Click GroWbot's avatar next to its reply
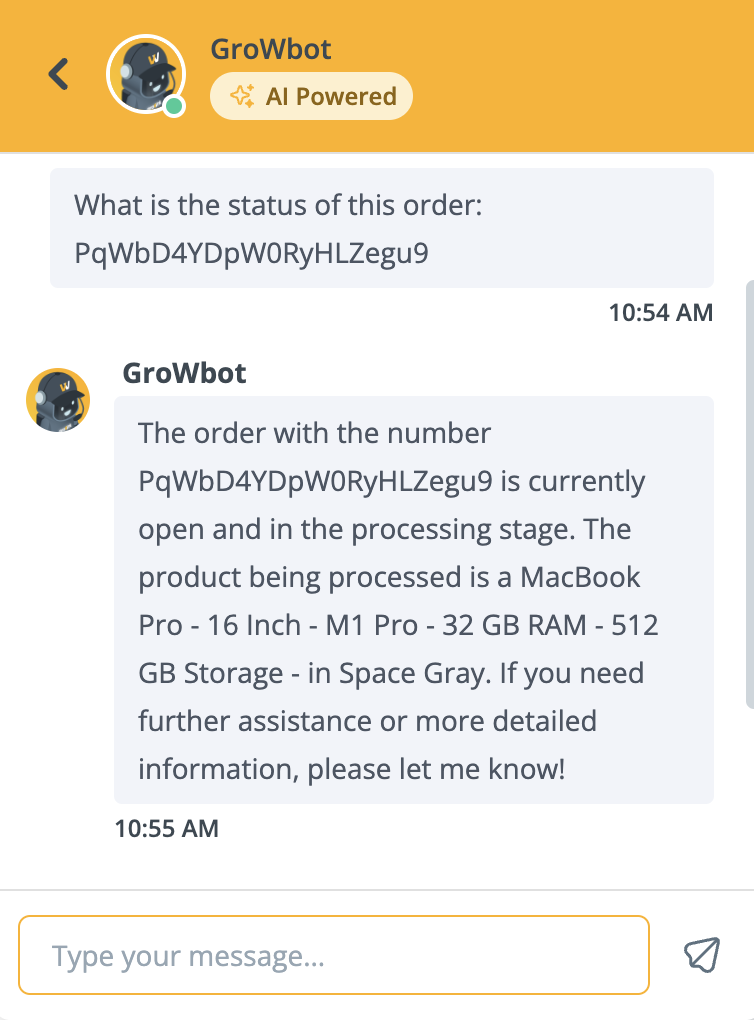Viewport: 754px width, 1020px height. coord(58,400)
